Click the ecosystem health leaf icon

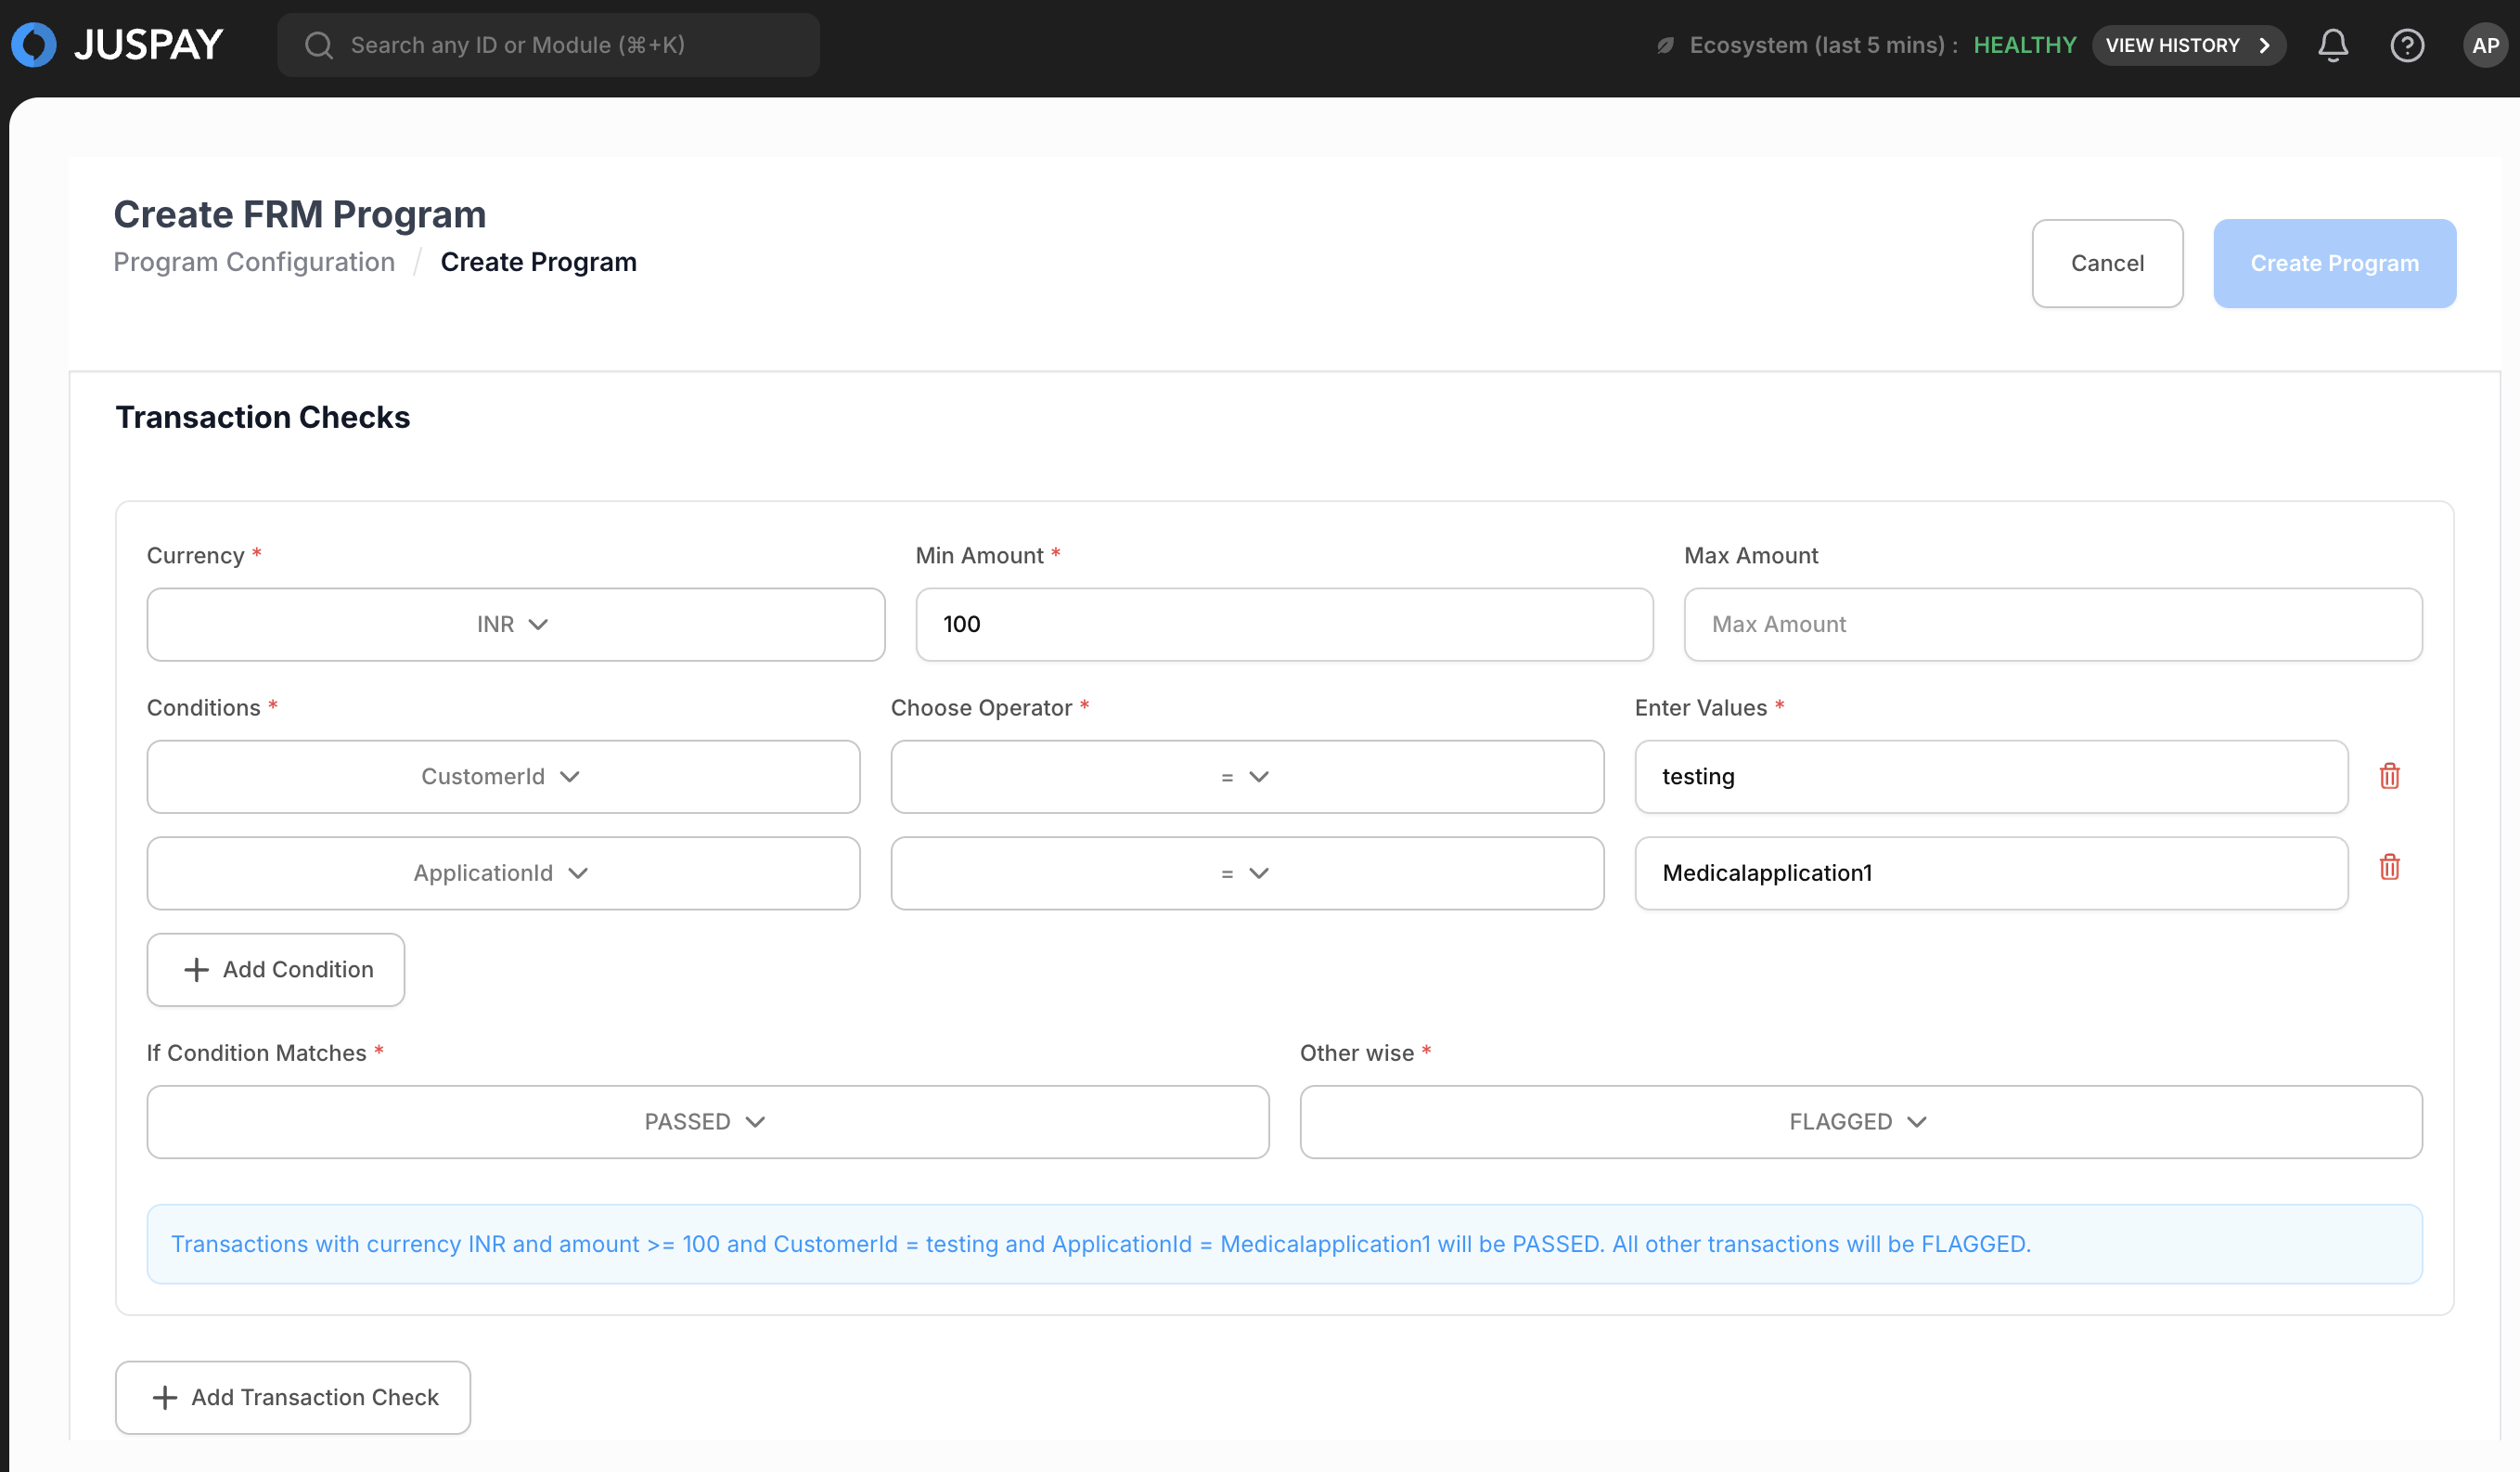coord(1665,45)
